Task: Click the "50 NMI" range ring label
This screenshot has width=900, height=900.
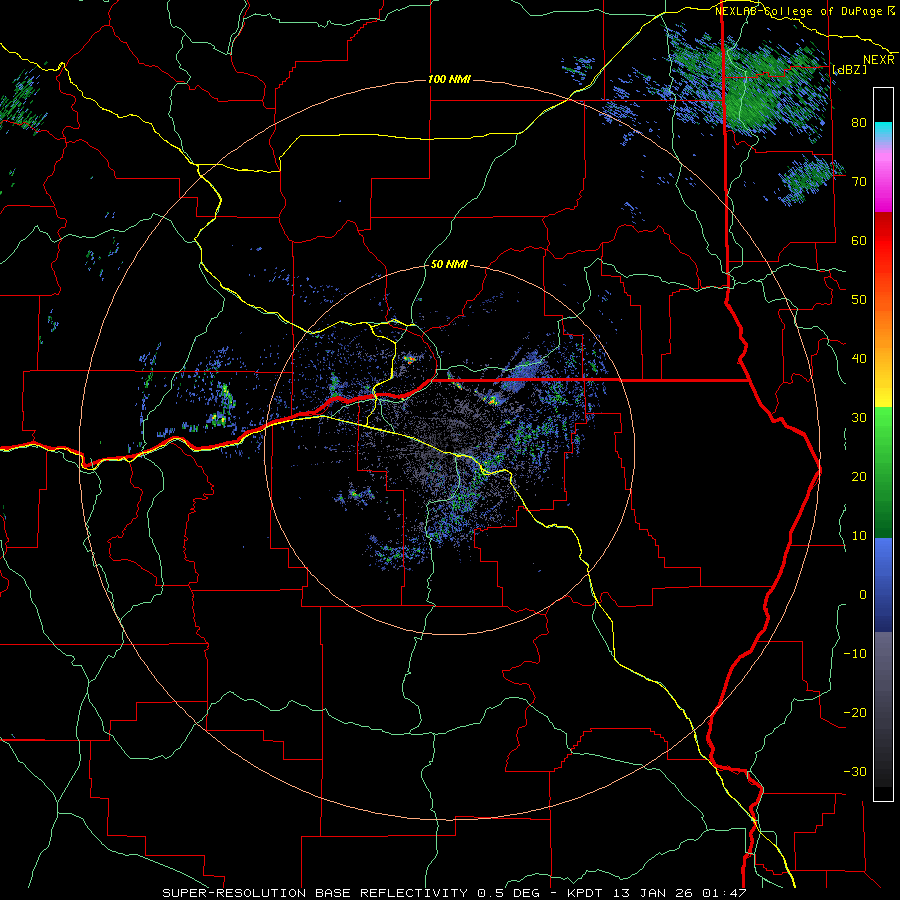Action: click(x=449, y=265)
